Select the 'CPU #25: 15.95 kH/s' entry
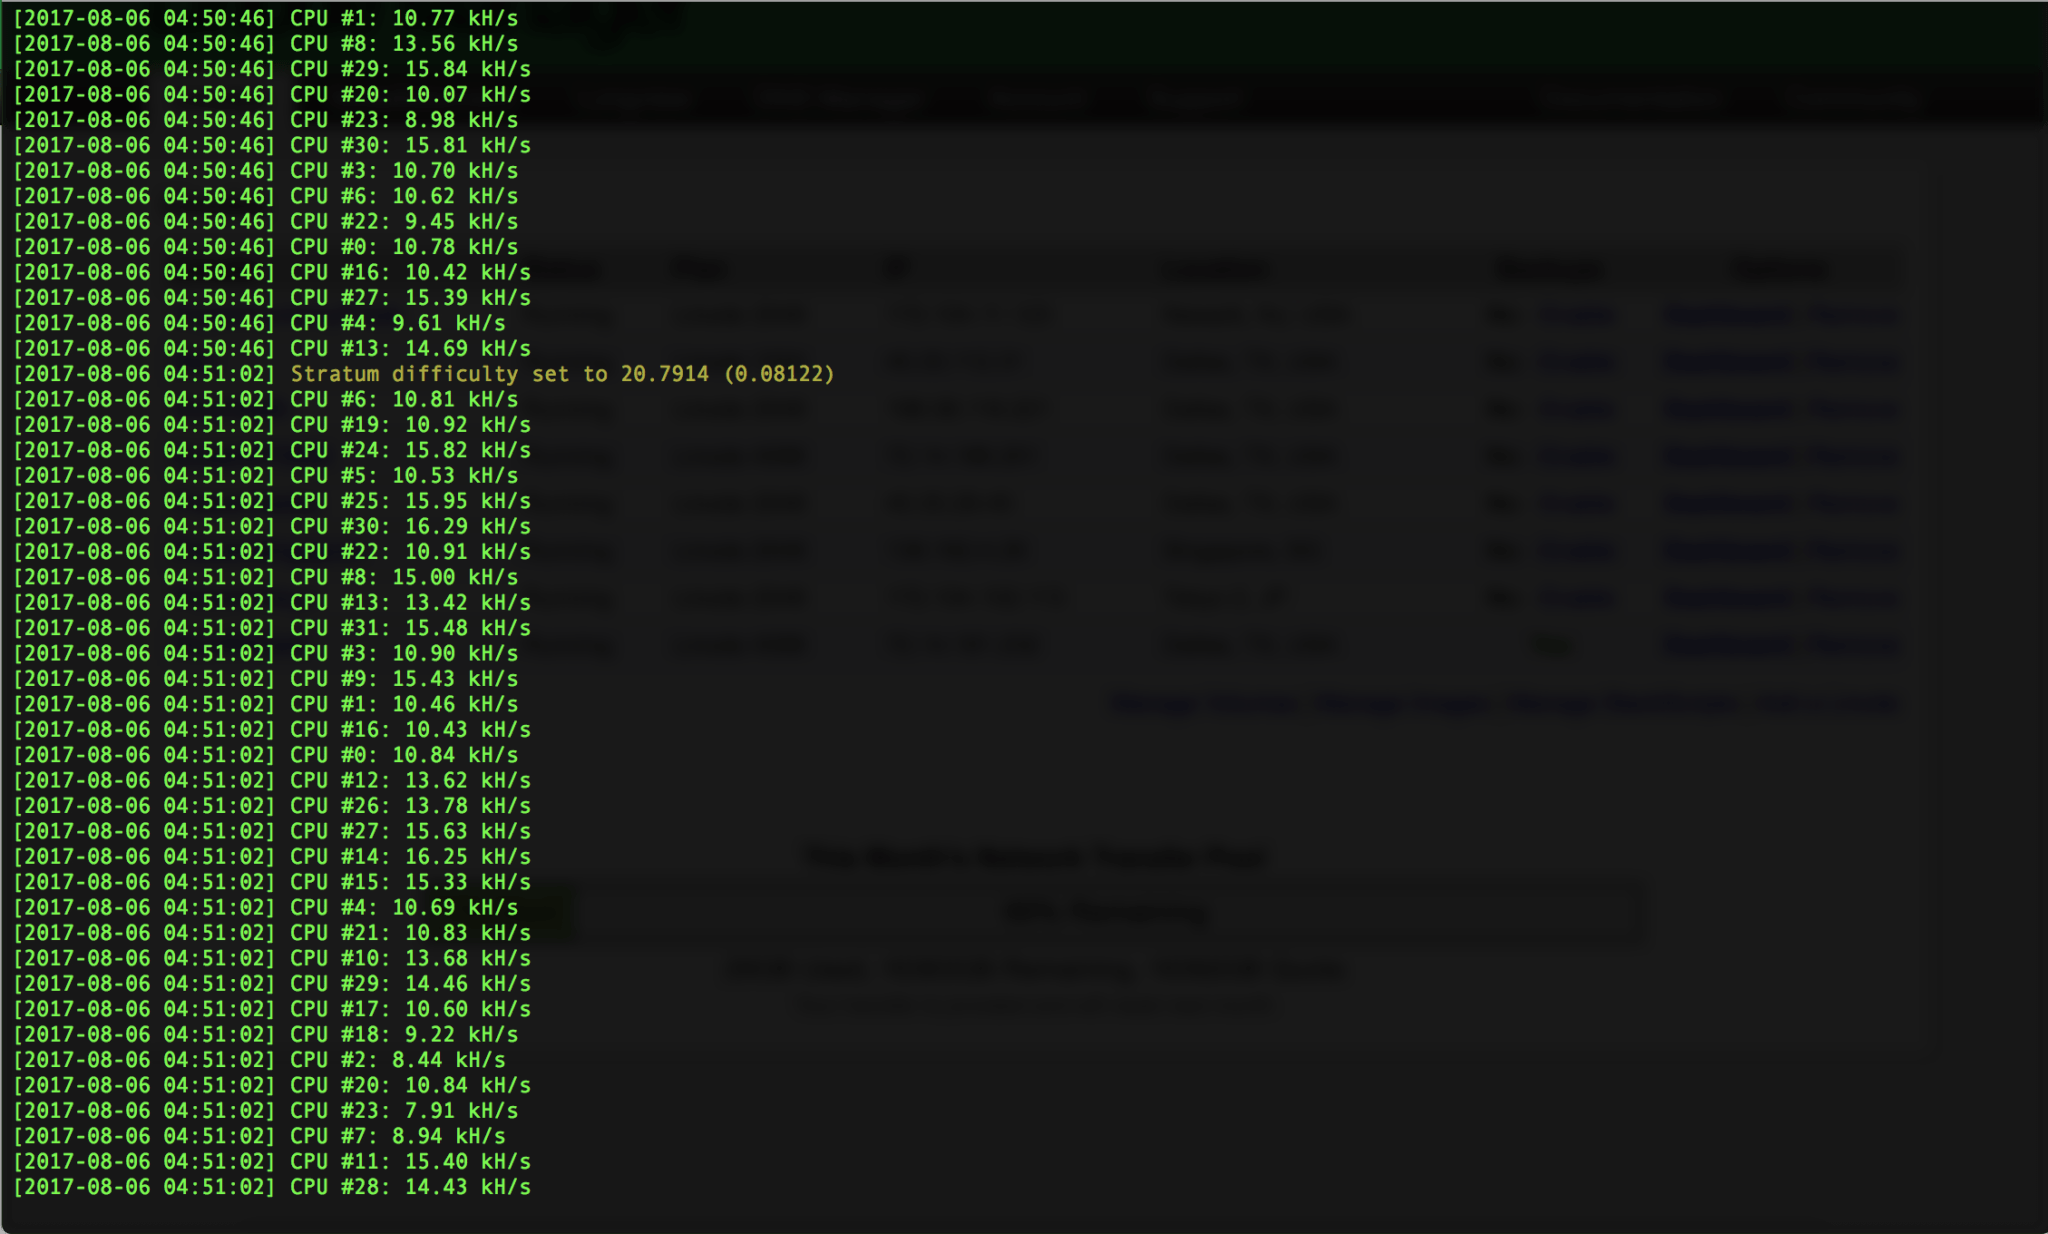Viewport: 2048px width, 1234px height. point(271,501)
